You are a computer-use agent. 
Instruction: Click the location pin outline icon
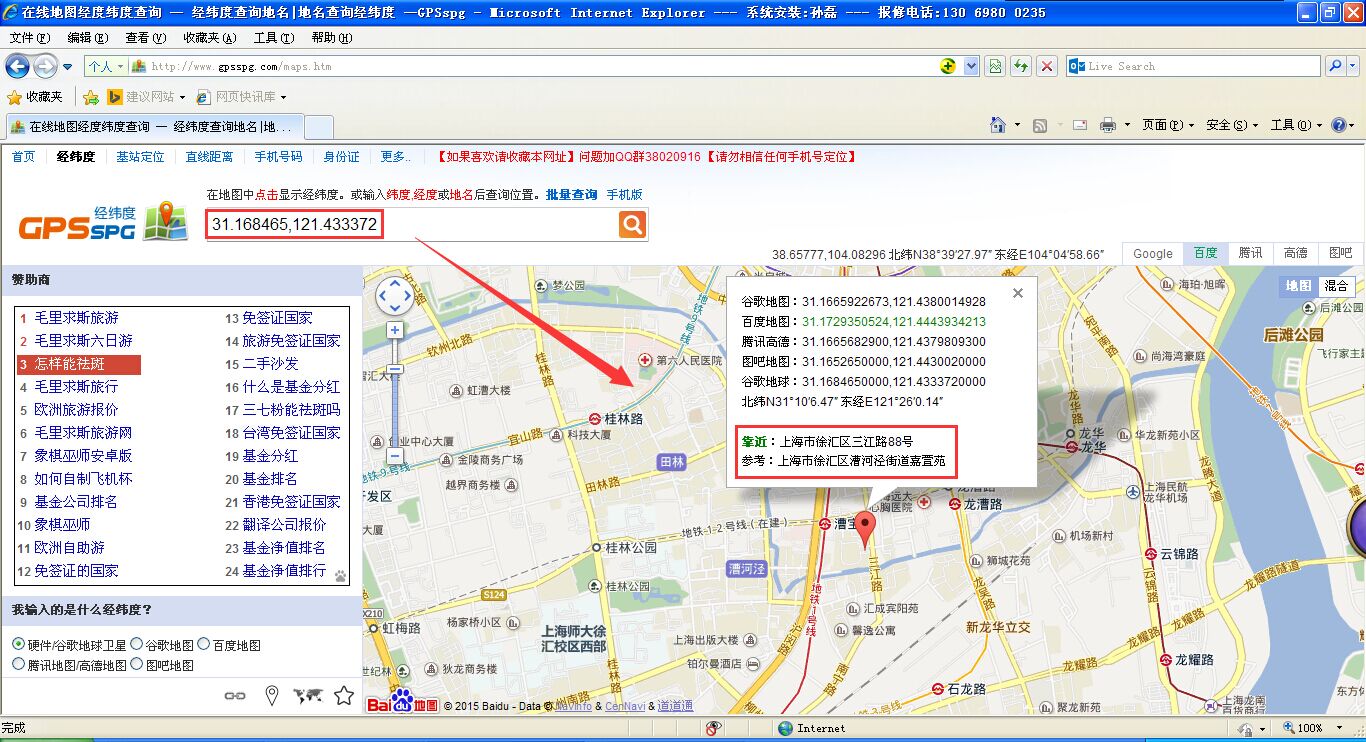(271, 696)
